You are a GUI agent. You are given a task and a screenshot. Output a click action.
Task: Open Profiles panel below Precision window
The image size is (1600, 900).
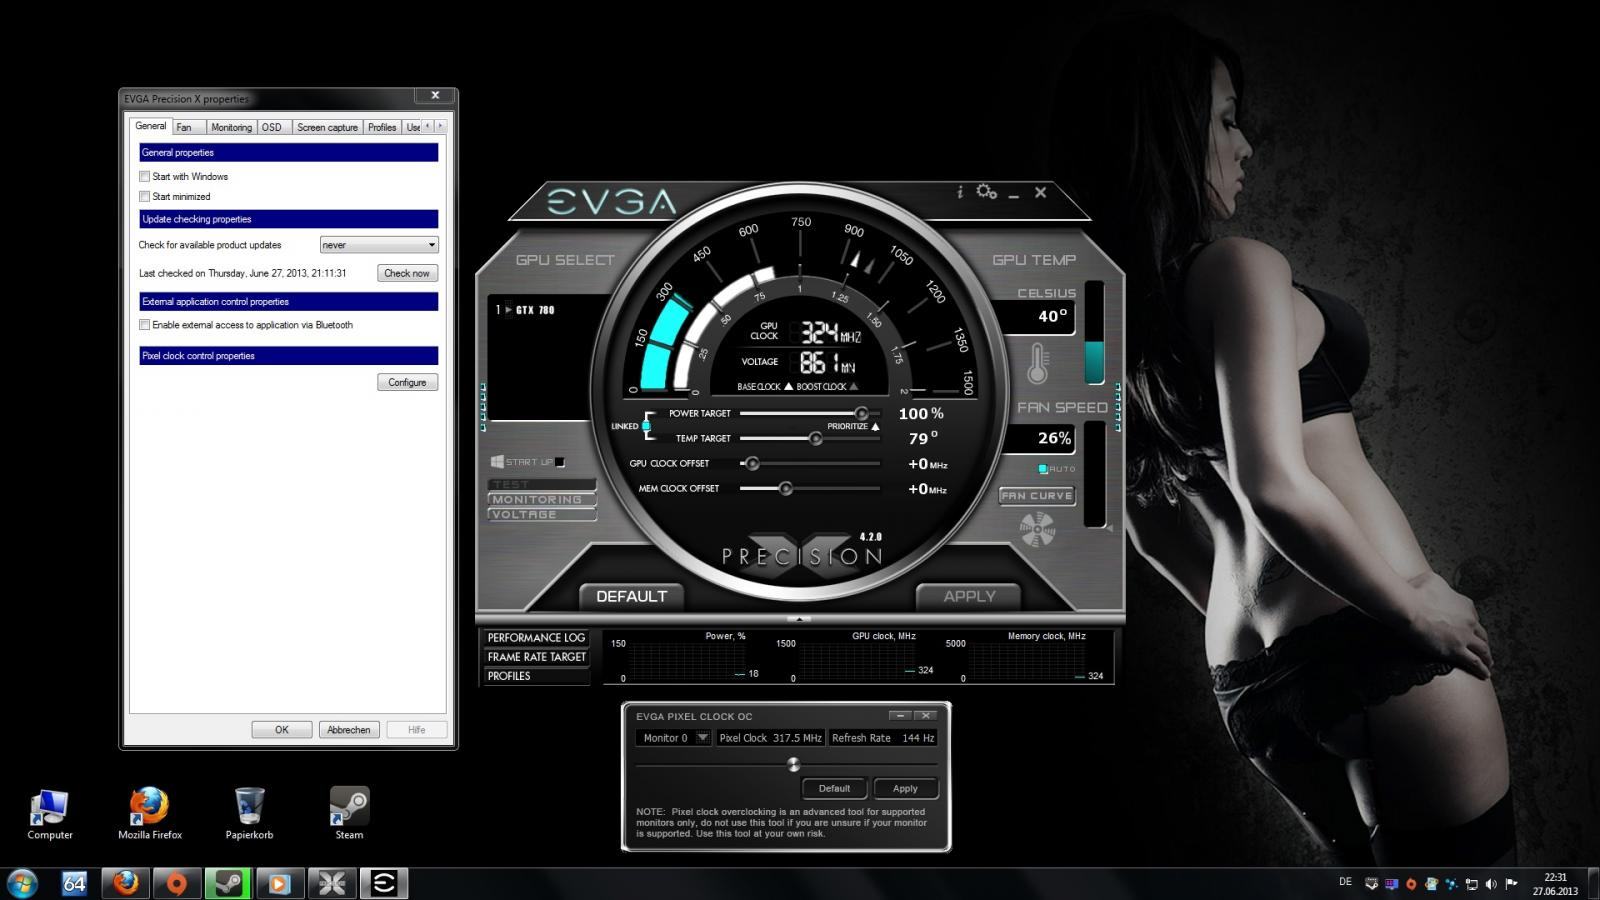(536, 676)
